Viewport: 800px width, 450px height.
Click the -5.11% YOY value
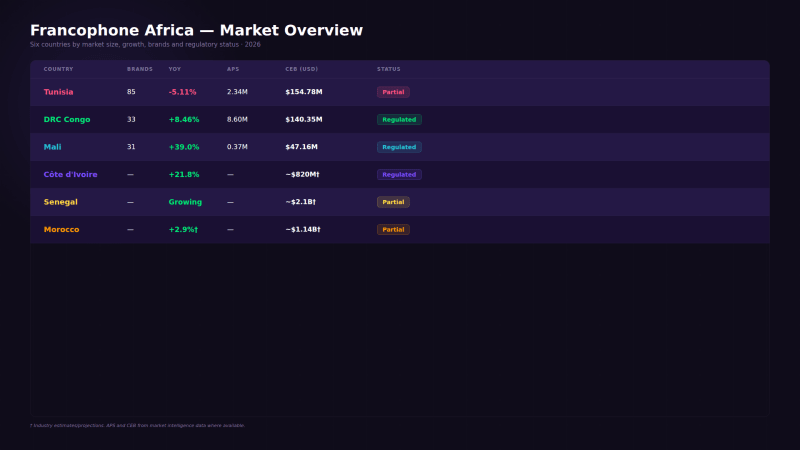[182, 92]
